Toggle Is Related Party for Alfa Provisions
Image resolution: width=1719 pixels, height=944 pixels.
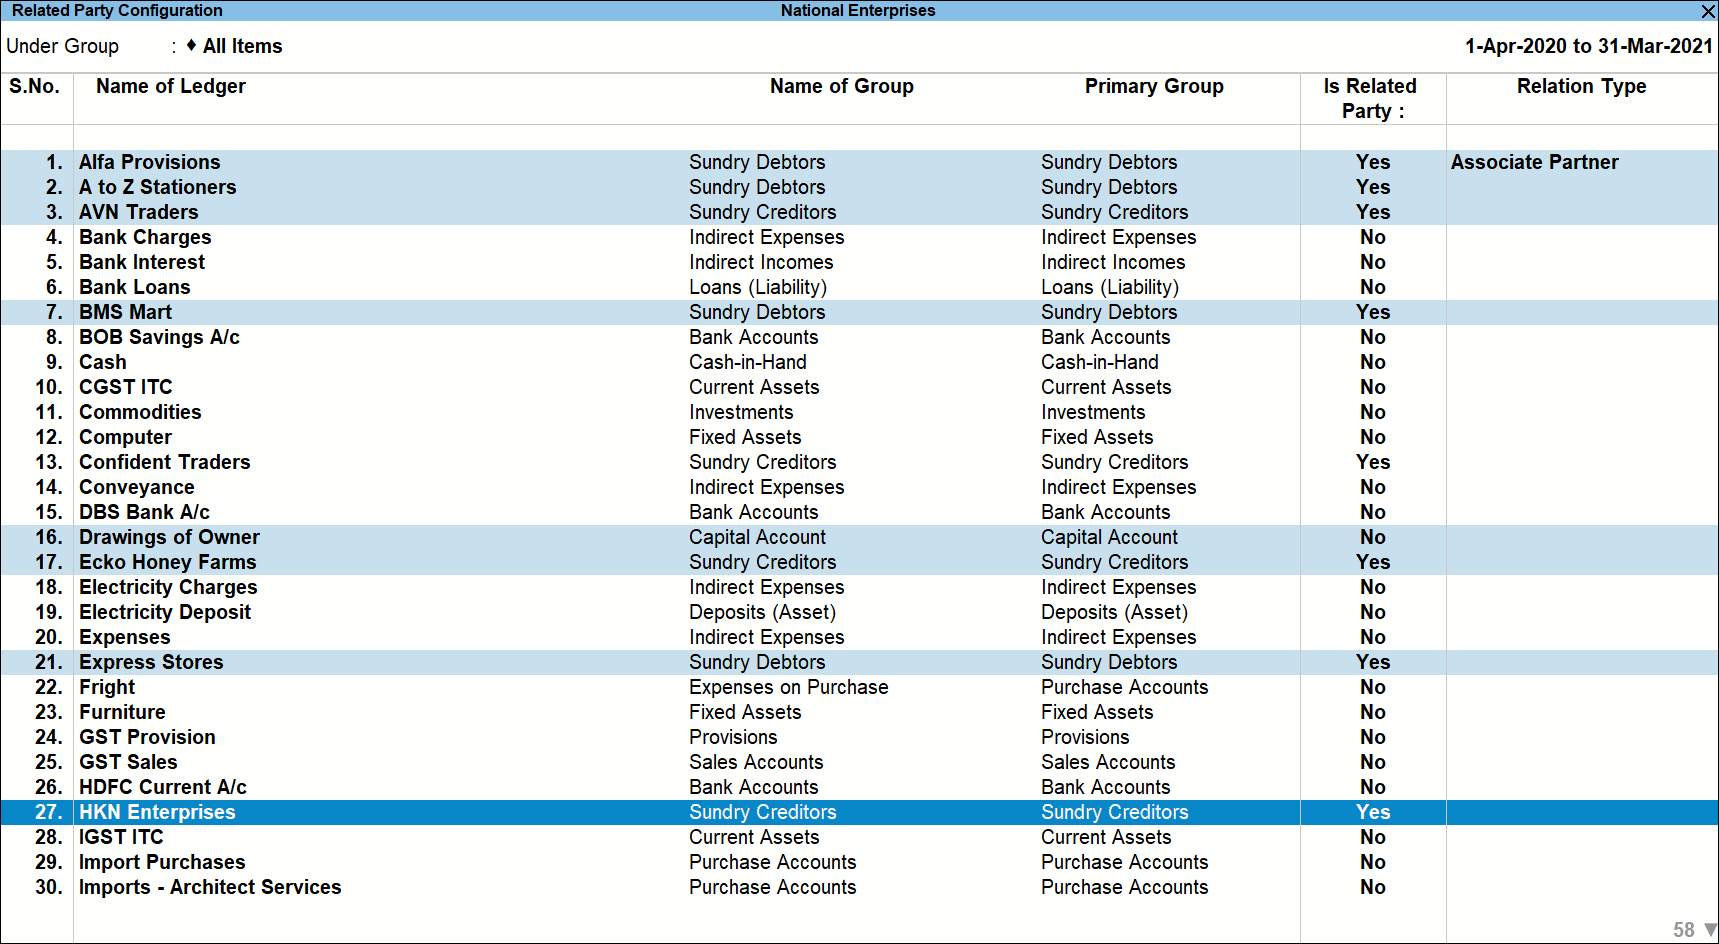1373,162
